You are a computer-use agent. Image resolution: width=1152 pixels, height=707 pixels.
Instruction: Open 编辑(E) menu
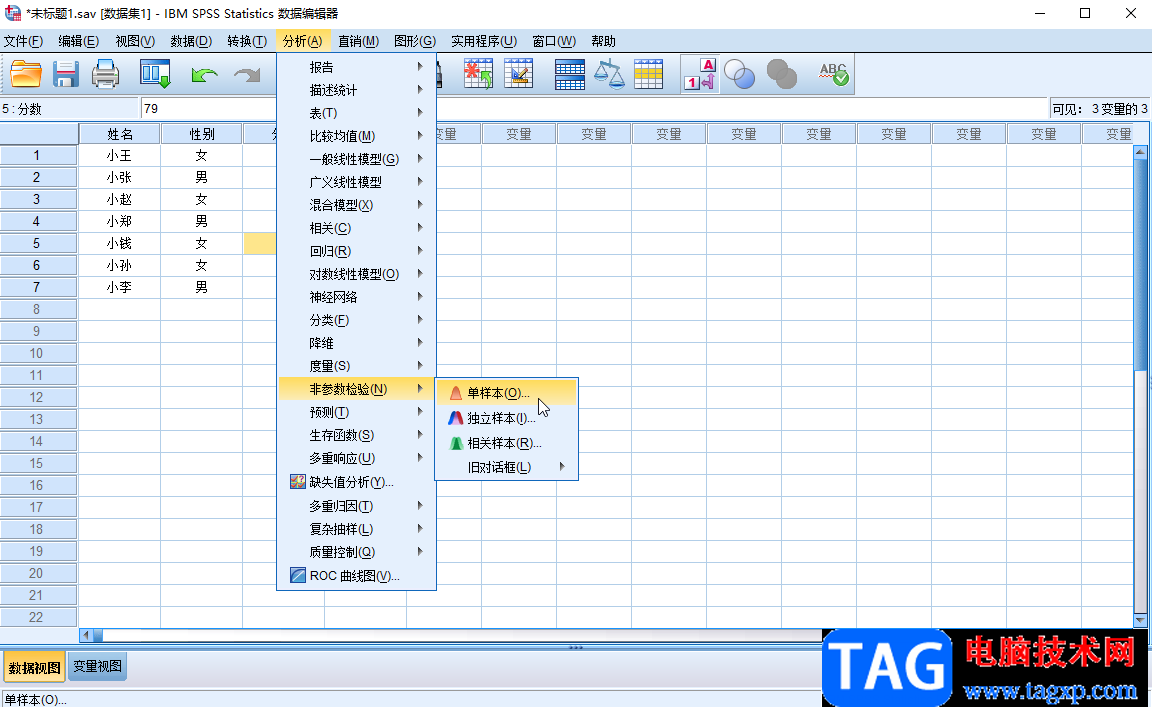(79, 41)
